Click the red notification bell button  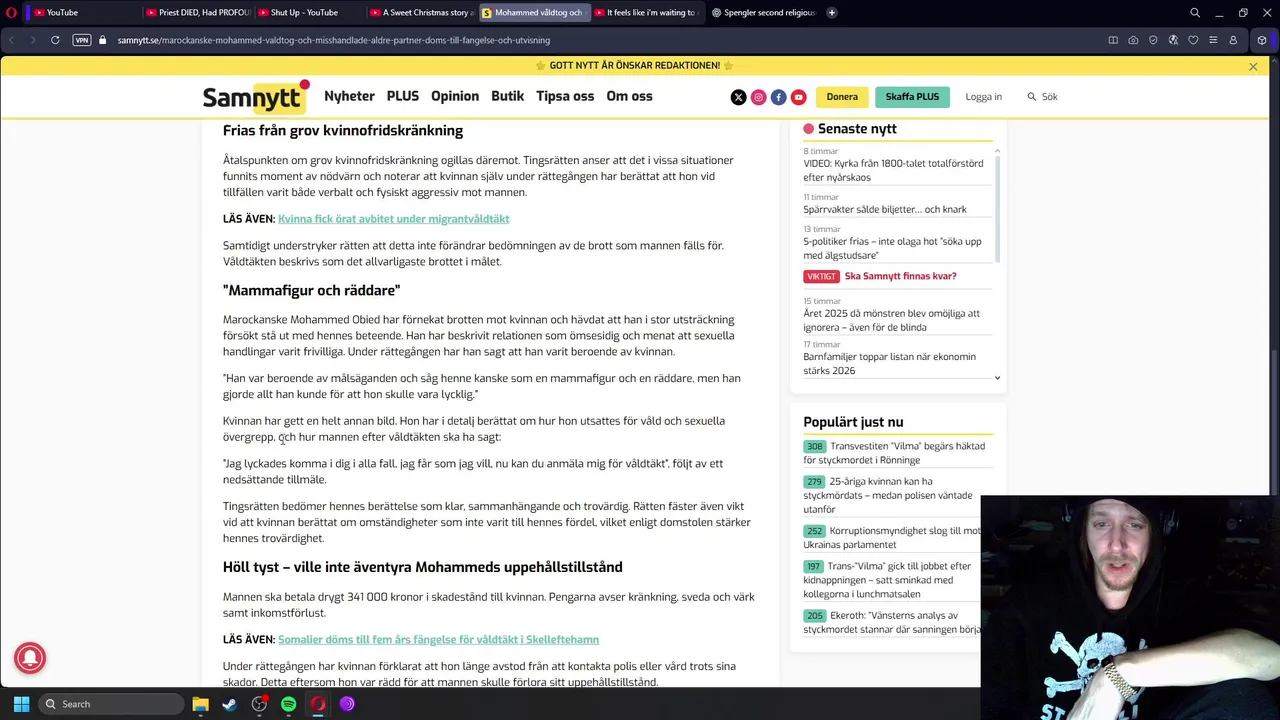(30, 658)
